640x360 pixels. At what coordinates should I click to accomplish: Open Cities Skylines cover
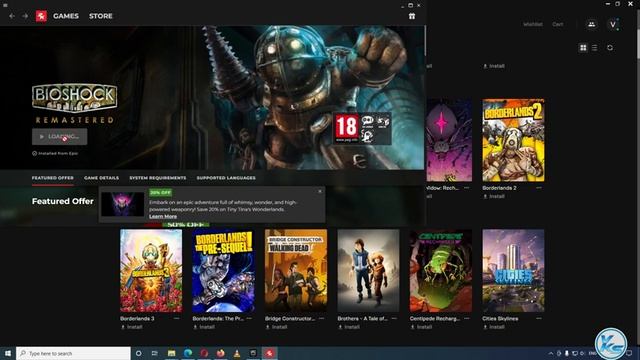coord(513,271)
